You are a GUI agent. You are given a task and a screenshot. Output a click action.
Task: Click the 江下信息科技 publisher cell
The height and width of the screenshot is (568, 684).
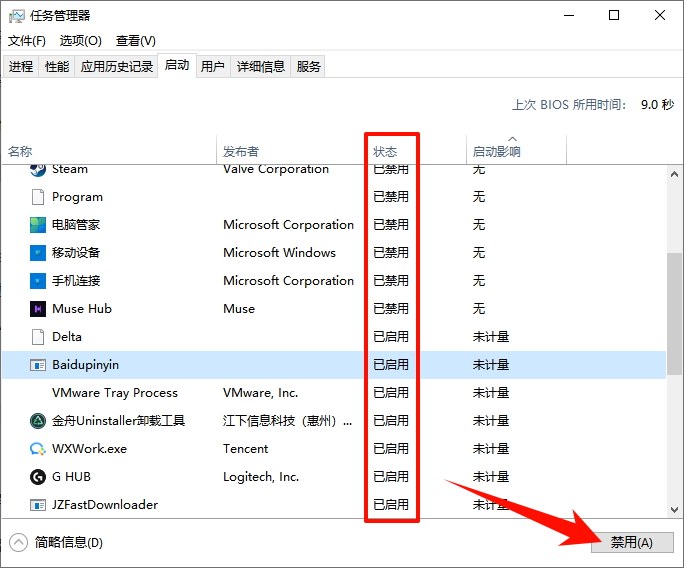click(x=287, y=421)
